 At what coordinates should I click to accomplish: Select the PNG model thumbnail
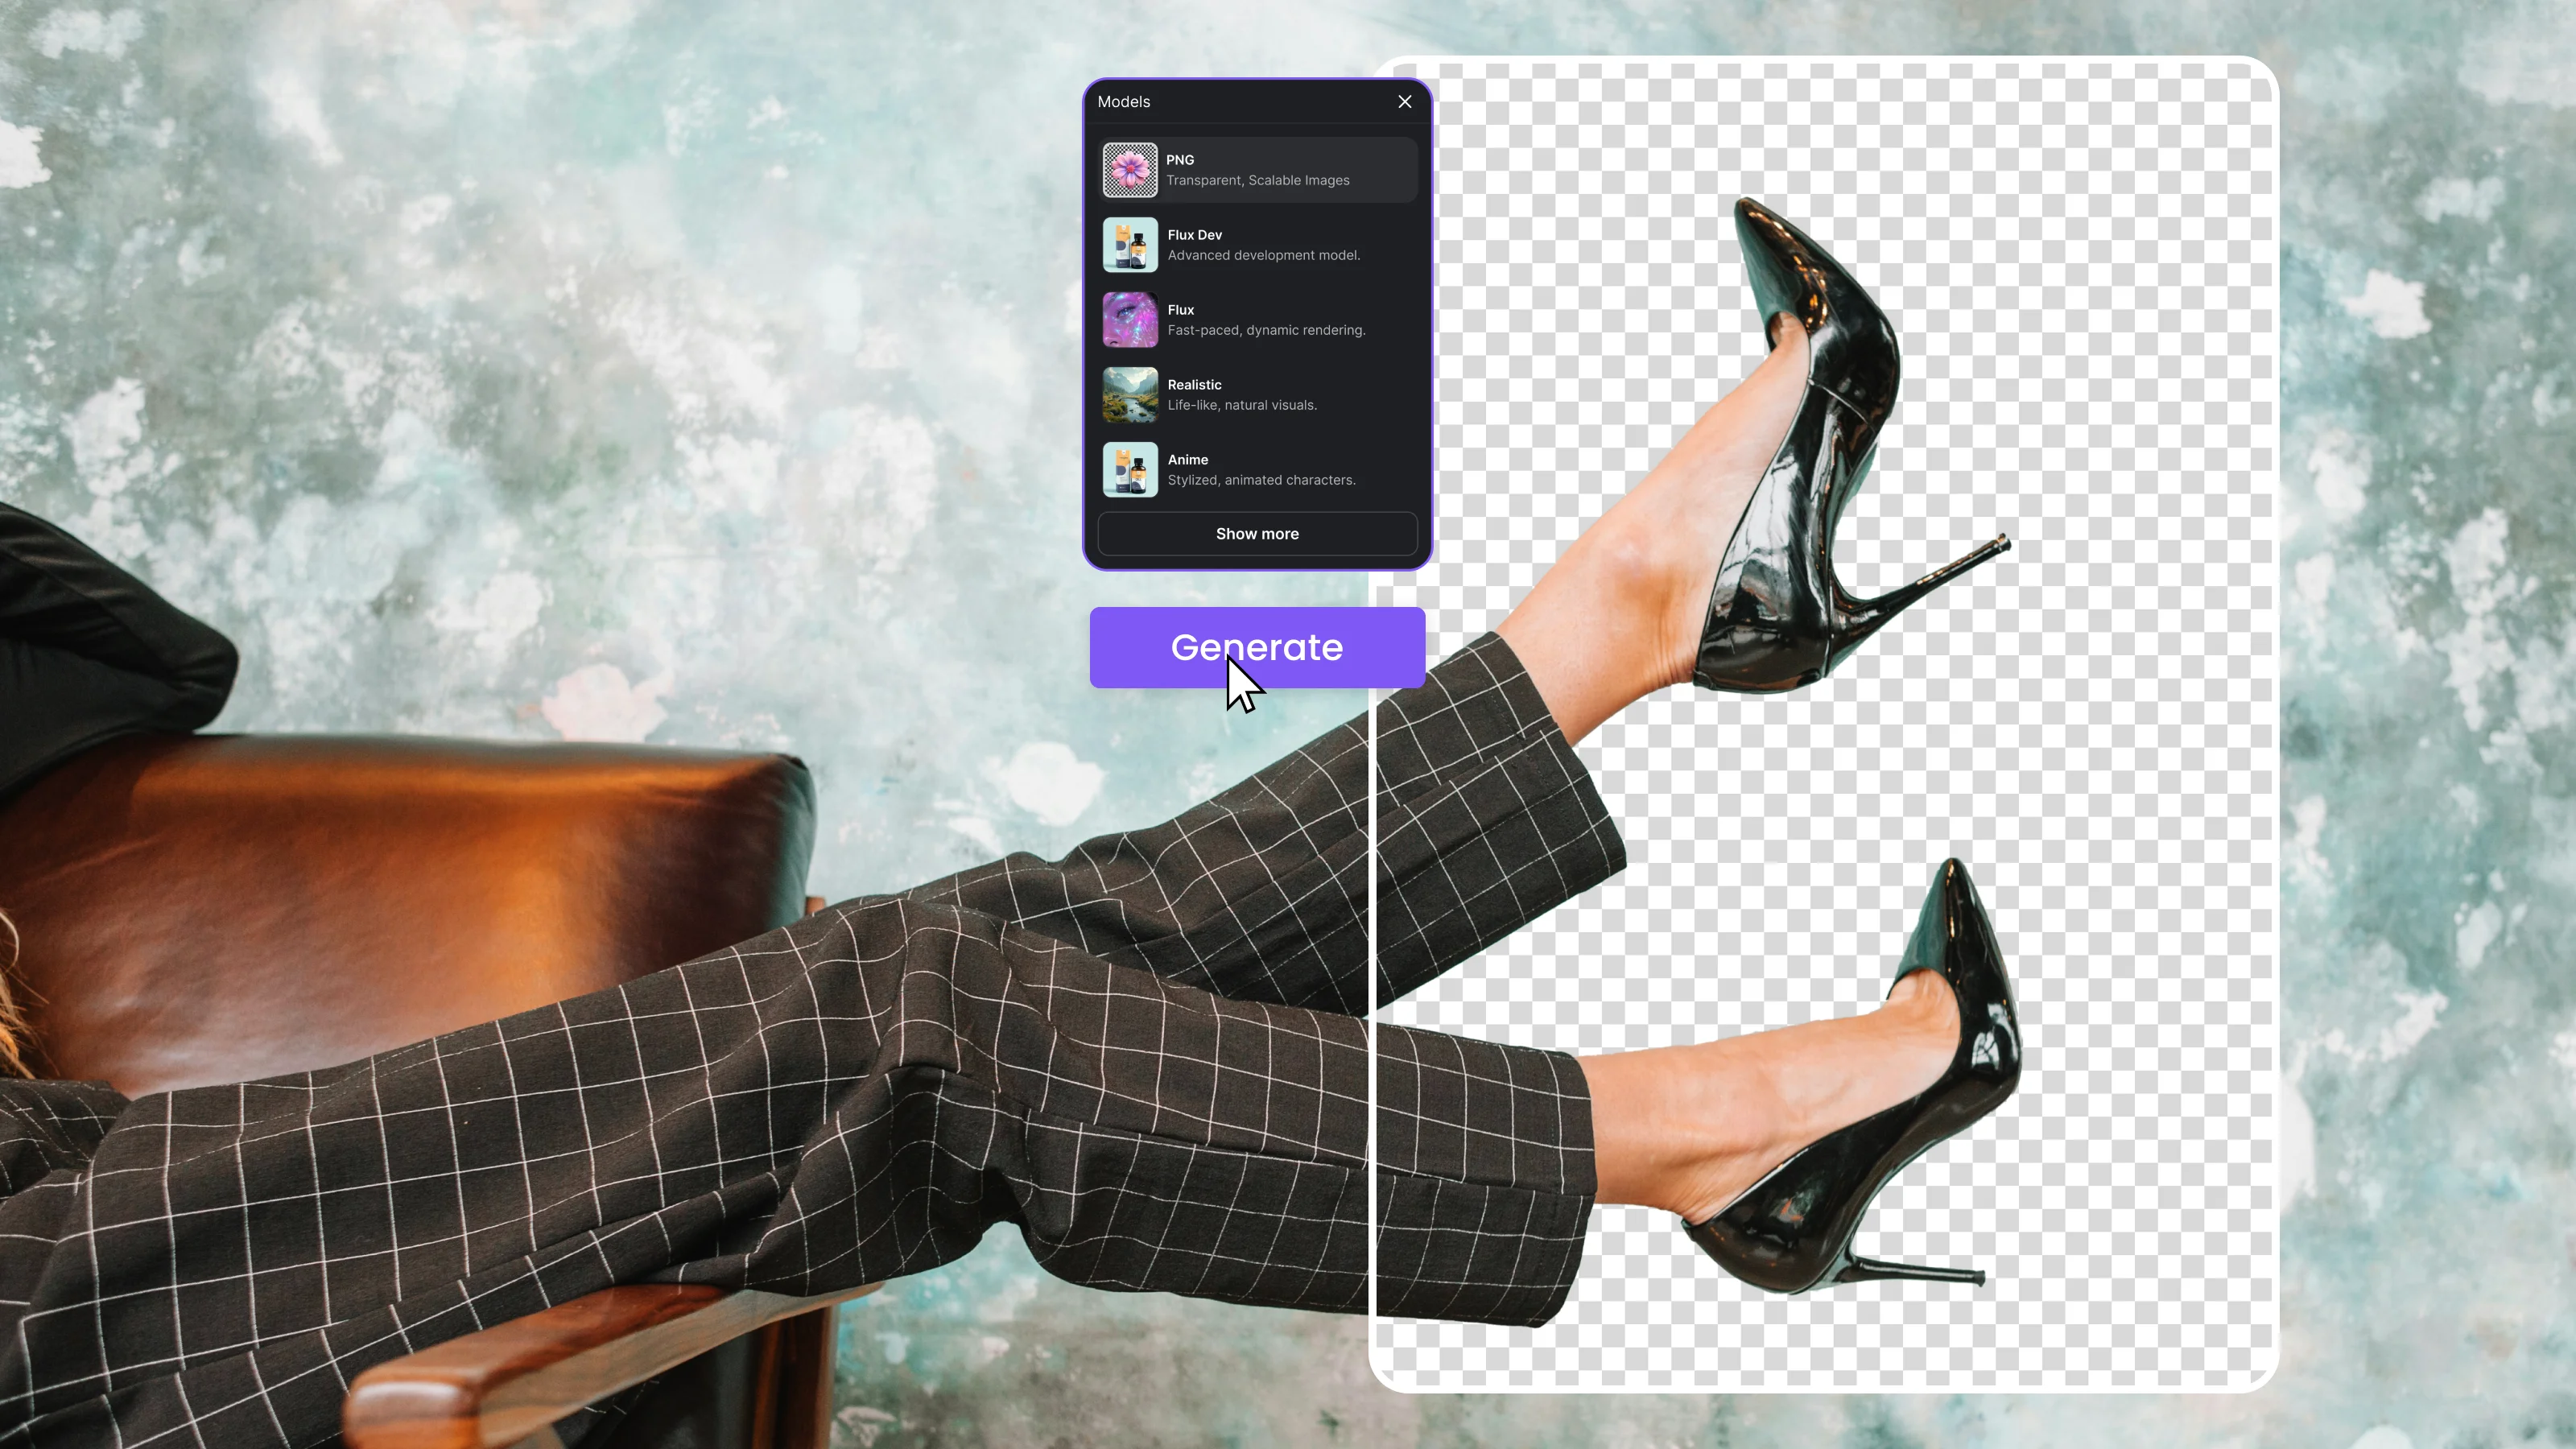click(1130, 170)
